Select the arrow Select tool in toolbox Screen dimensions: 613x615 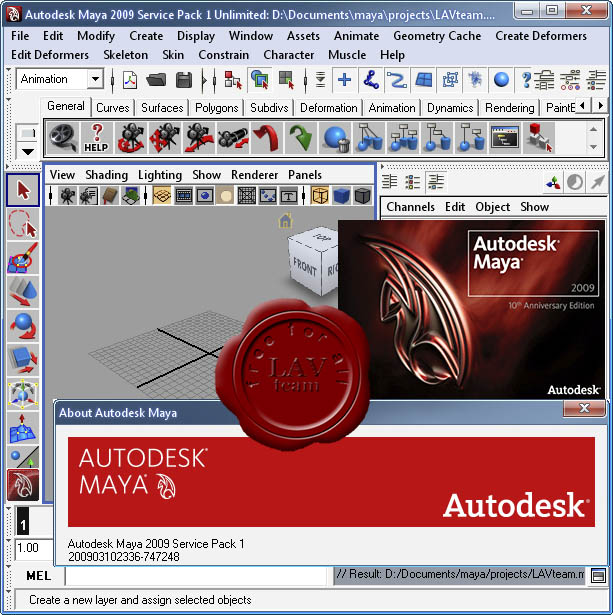pos(23,190)
